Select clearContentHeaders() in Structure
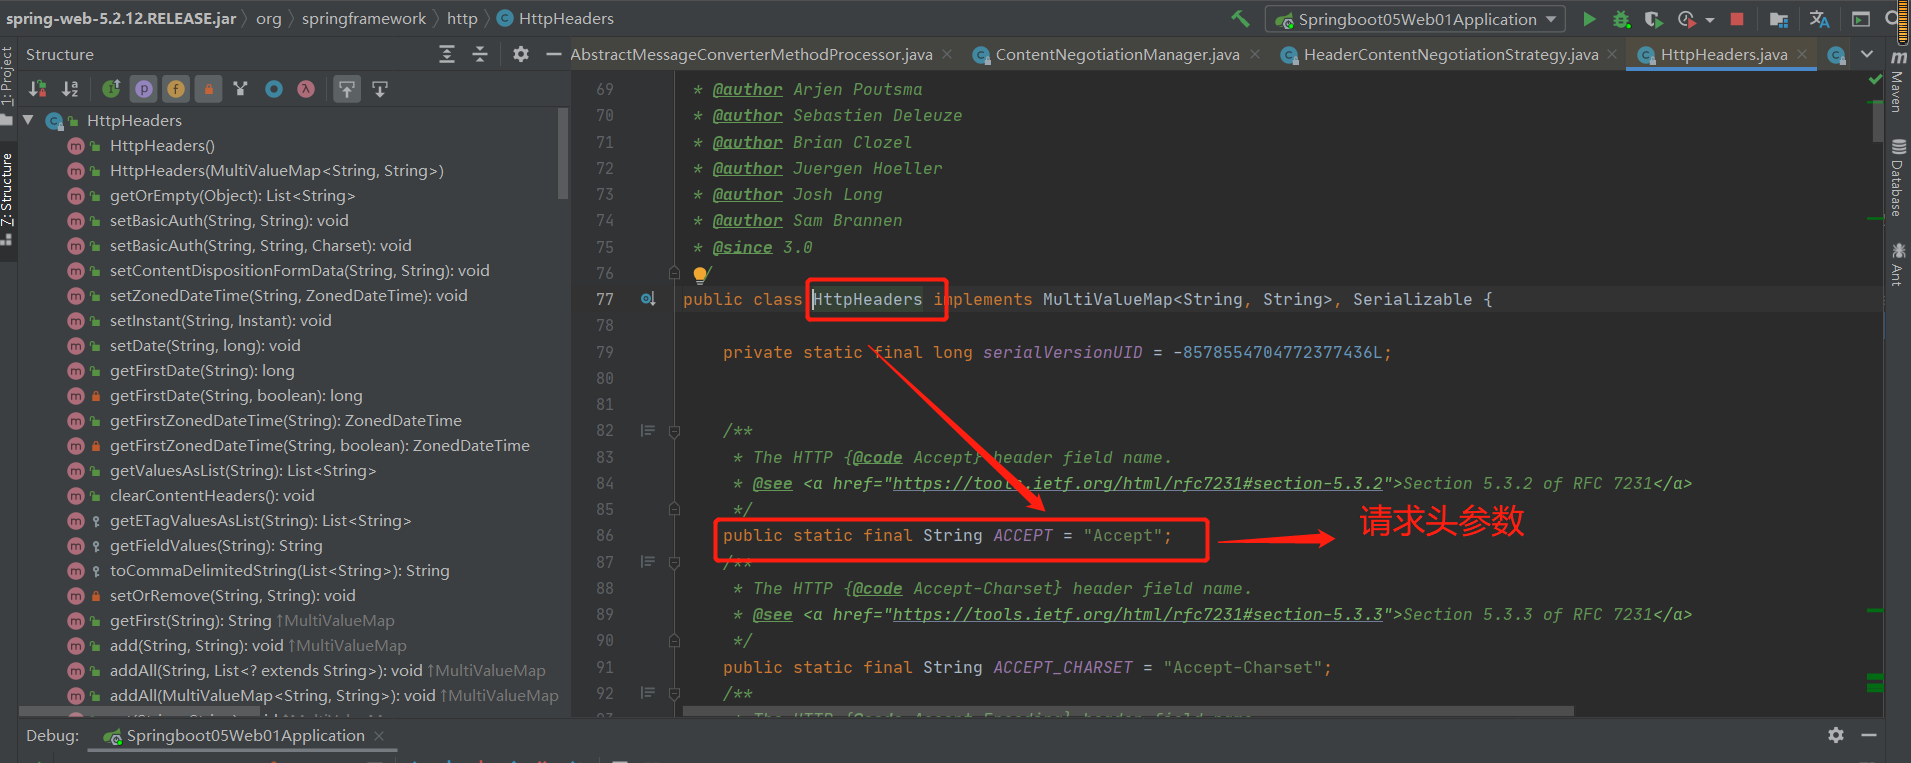 click(x=212, y=495)
